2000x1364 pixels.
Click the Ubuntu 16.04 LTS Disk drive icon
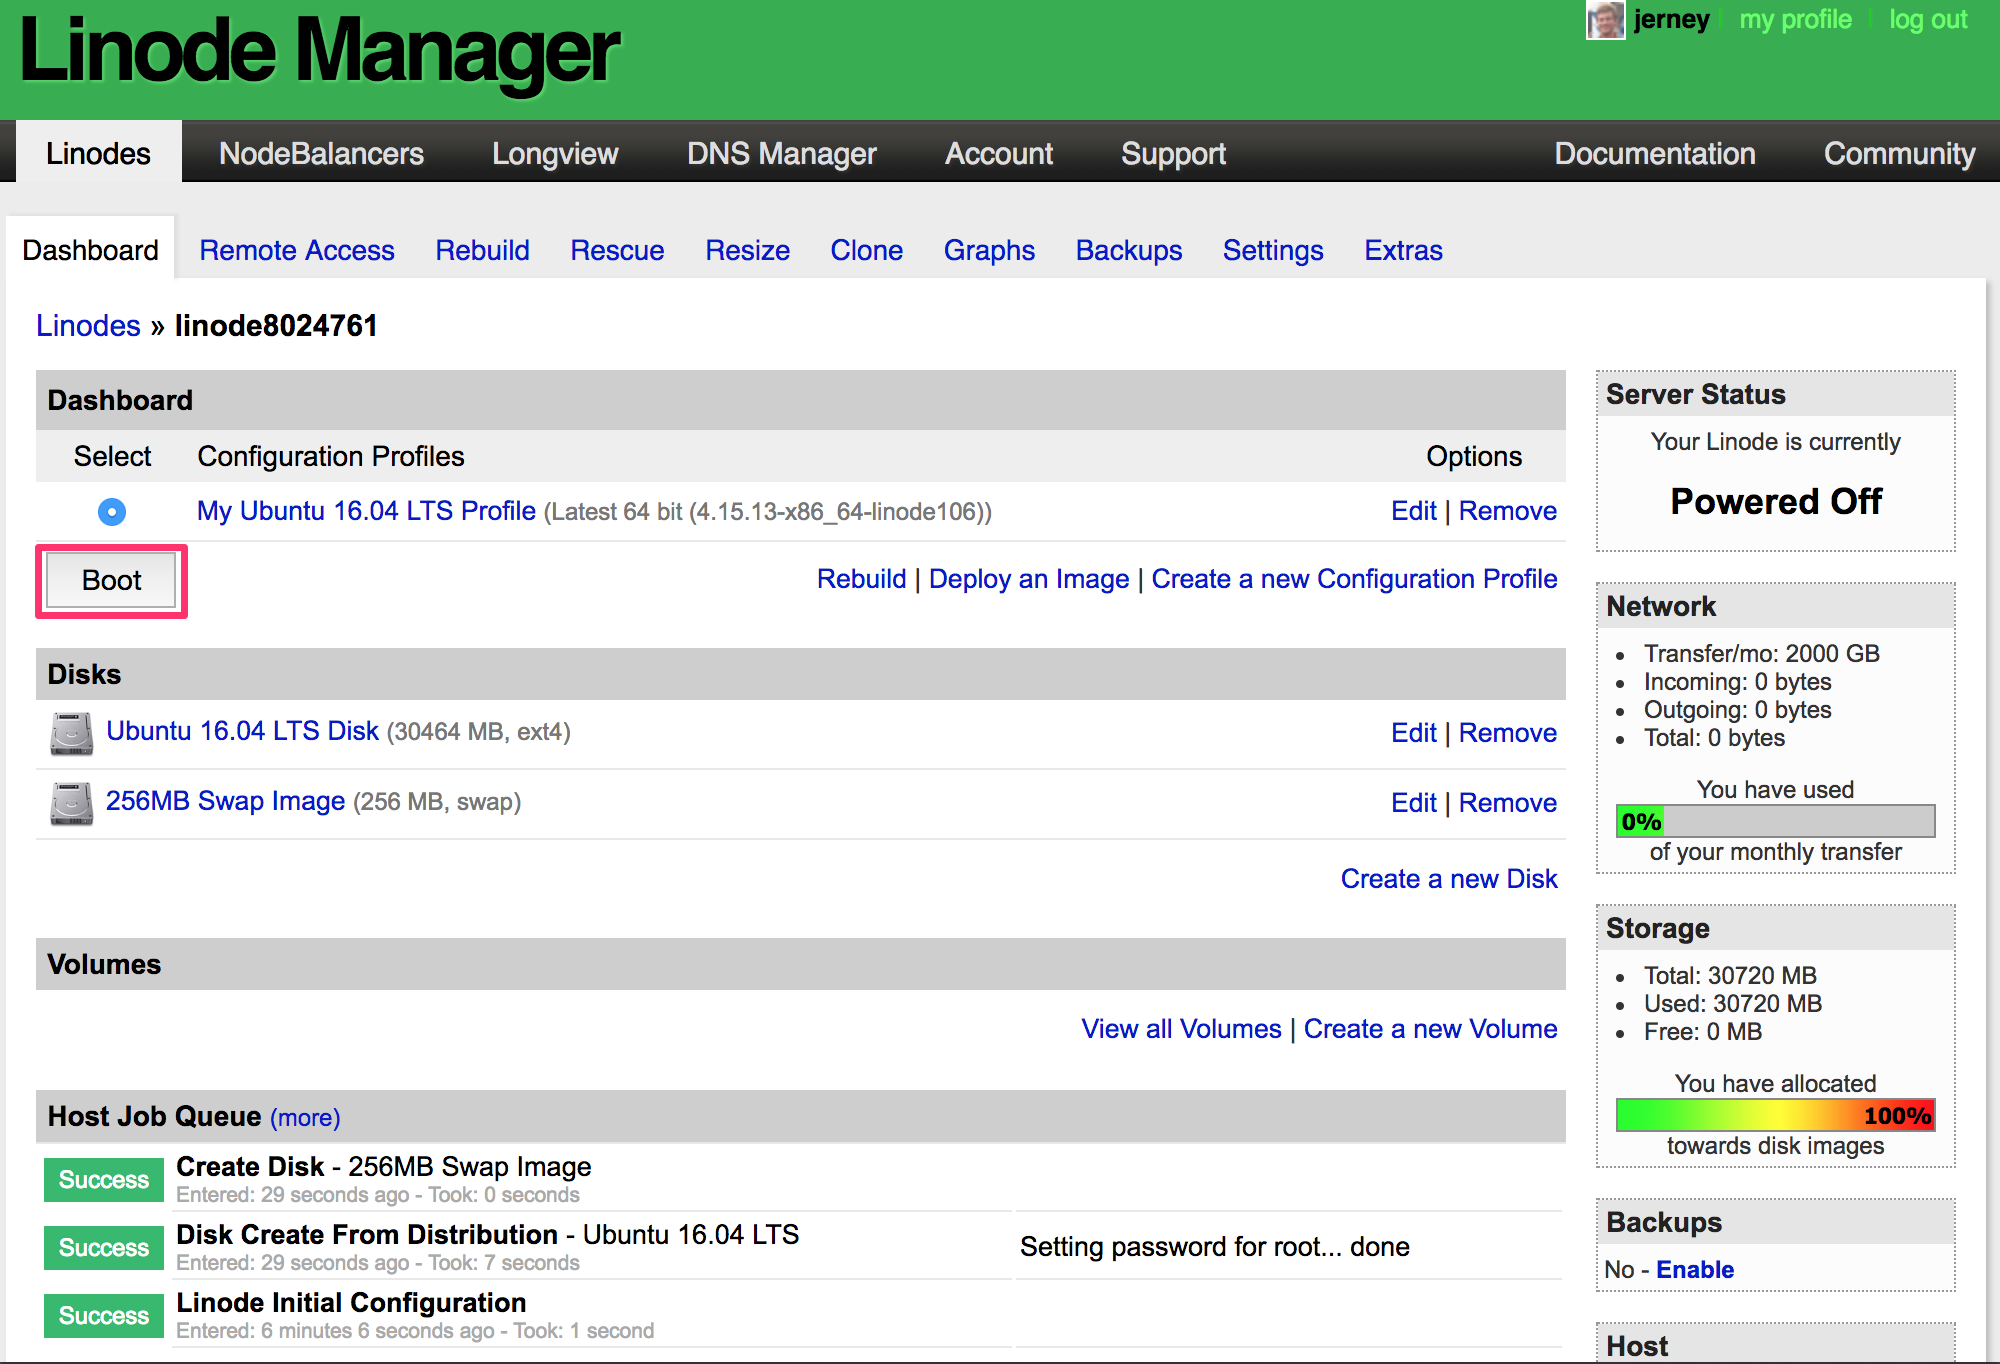click(72, 733)
